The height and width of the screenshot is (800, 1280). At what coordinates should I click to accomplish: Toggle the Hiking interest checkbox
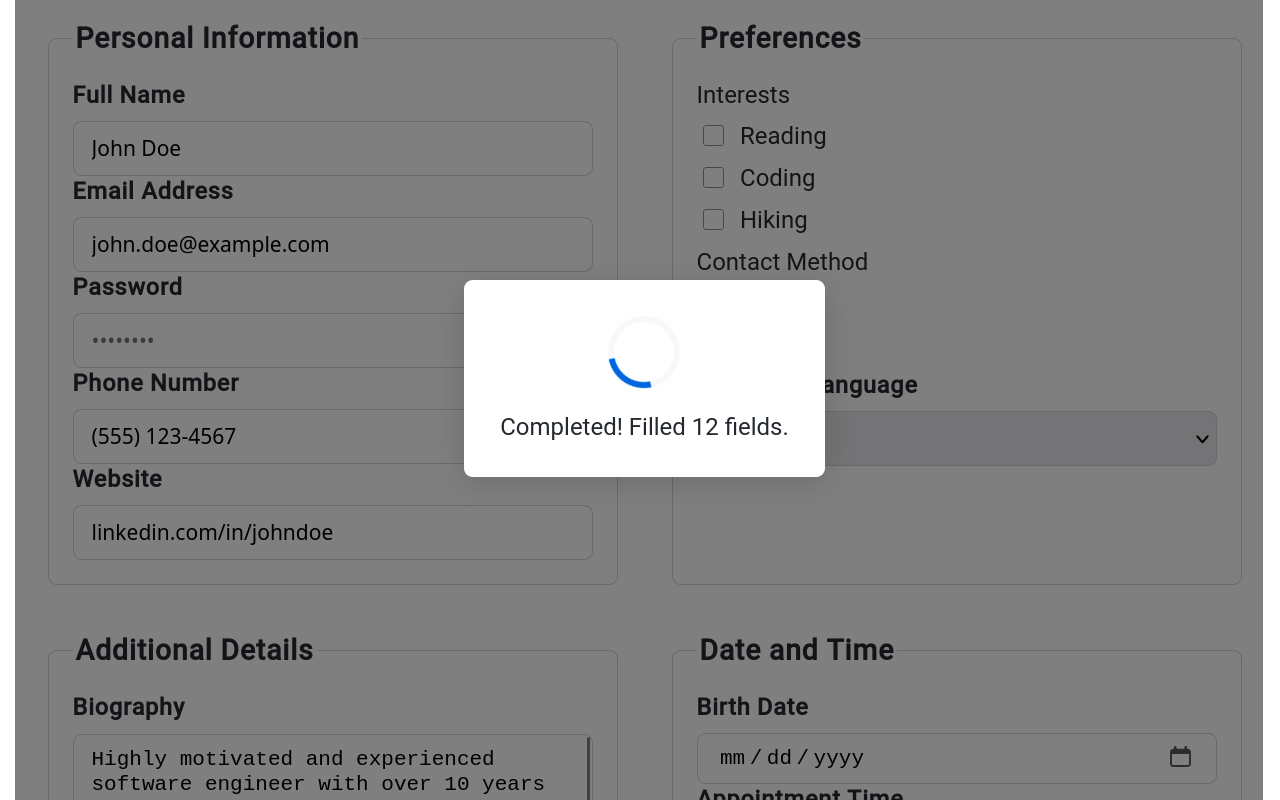pos(713,220)
